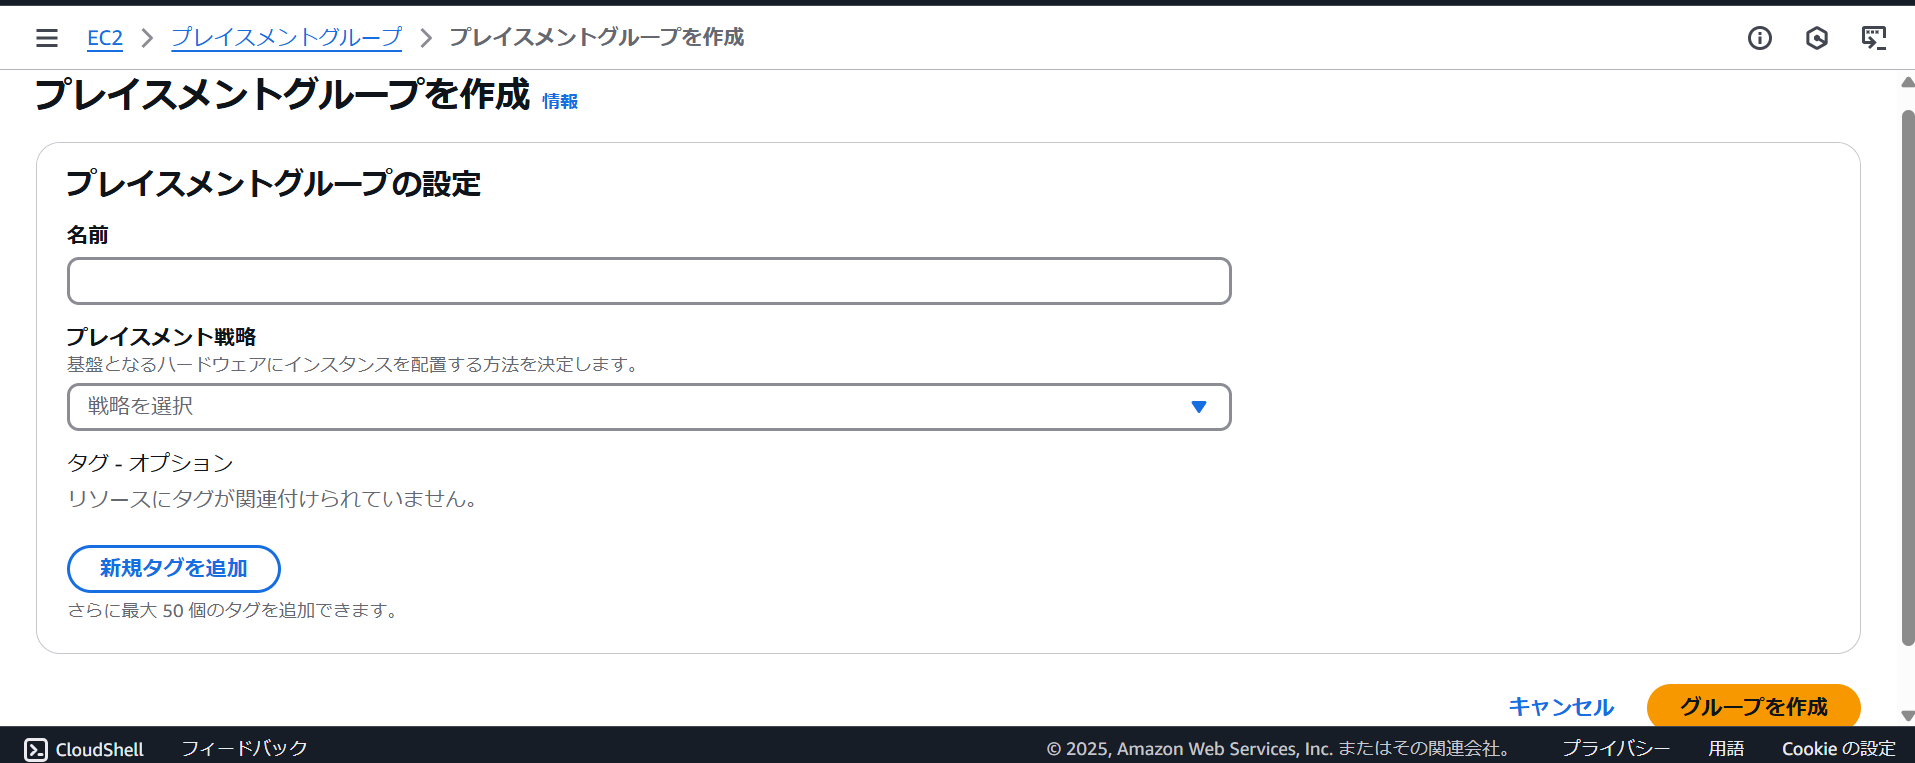1915x763 pixels.
Task: Click the キャンセル cancel button
Action: pyautogui.click(x=1561, y=707)
